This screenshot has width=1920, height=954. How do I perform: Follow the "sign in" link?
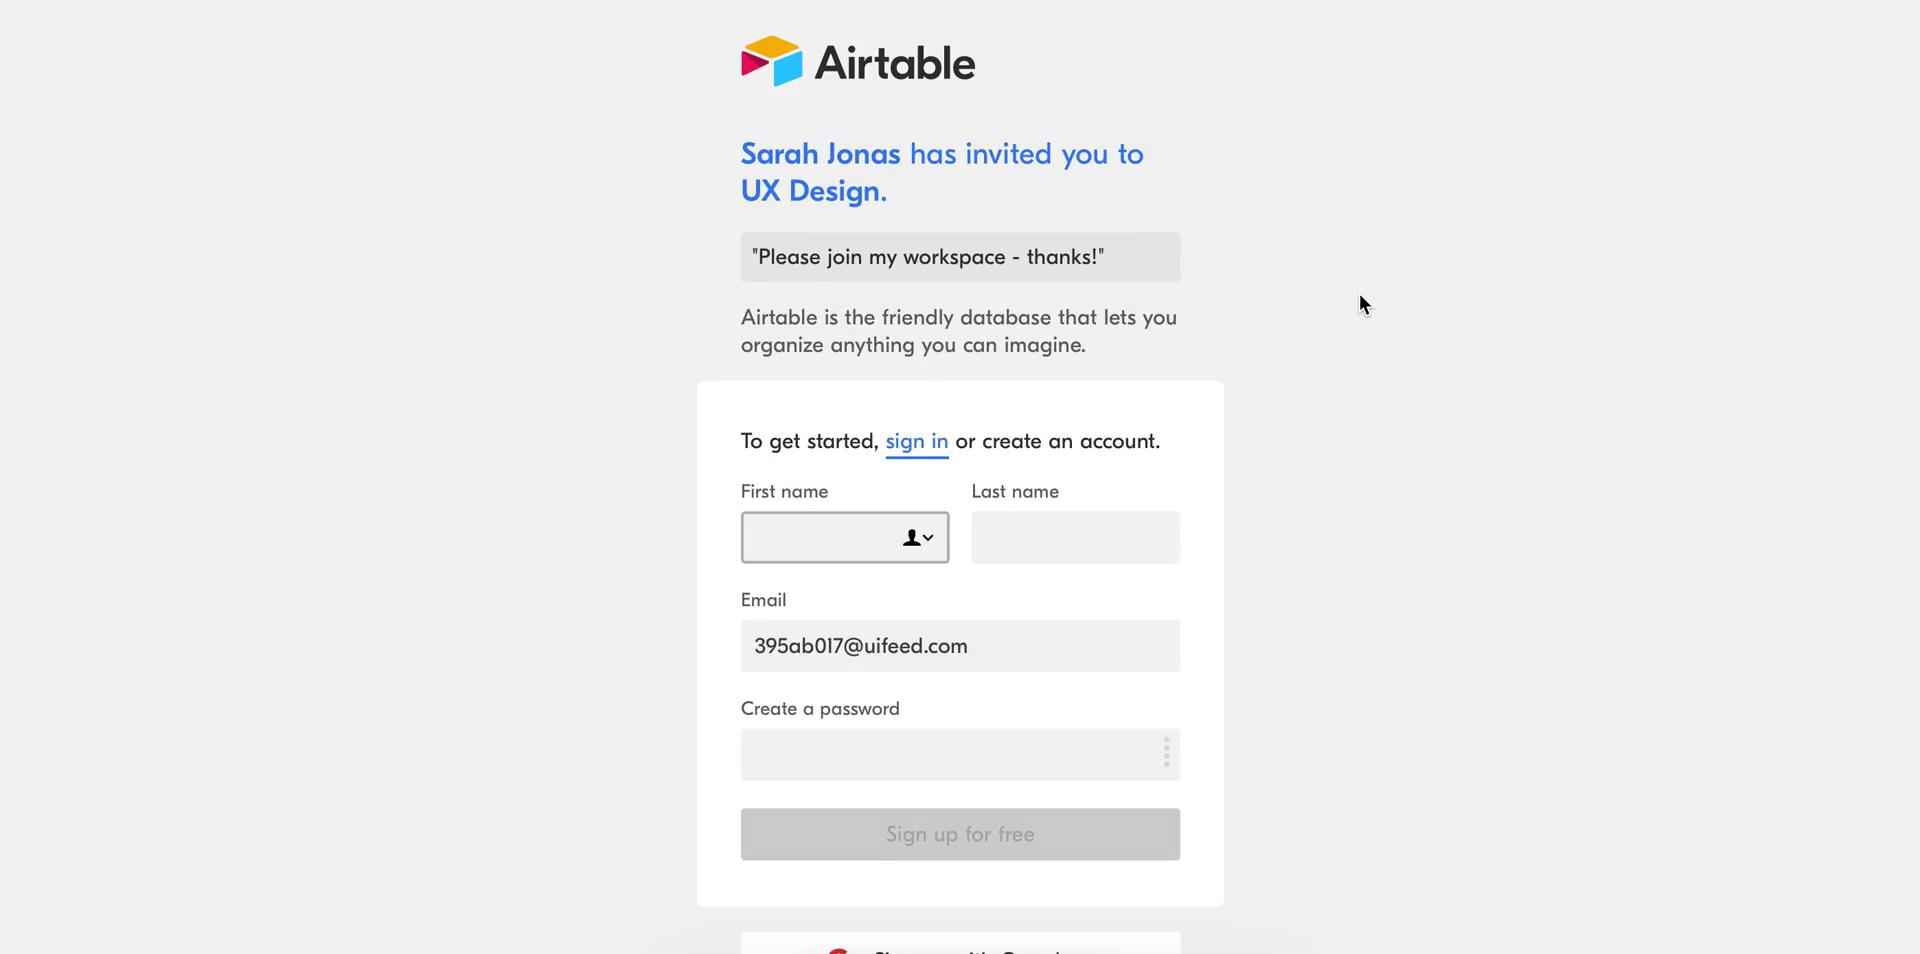917,441
